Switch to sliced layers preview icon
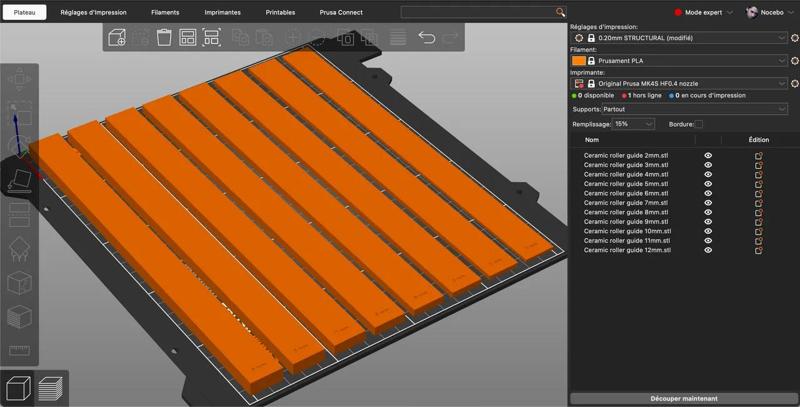The width and height of the screenshot is (800, 407). [x=50, y=388]
